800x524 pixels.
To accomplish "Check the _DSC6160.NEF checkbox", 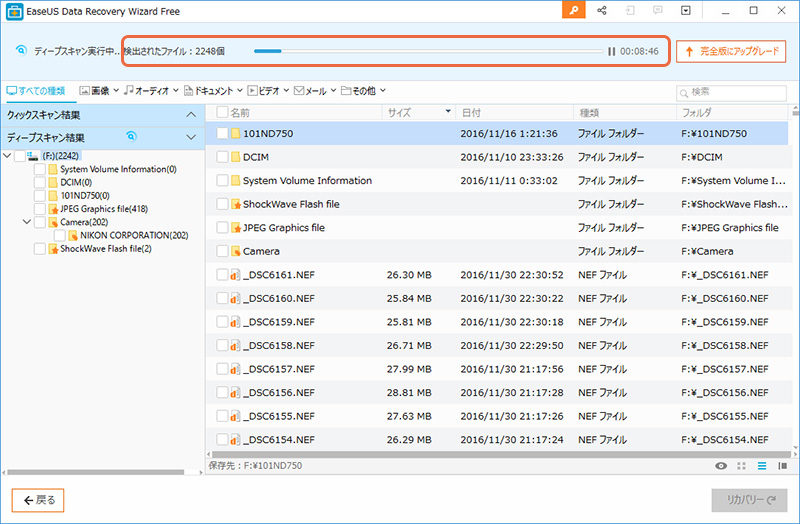I will [222, 298].
